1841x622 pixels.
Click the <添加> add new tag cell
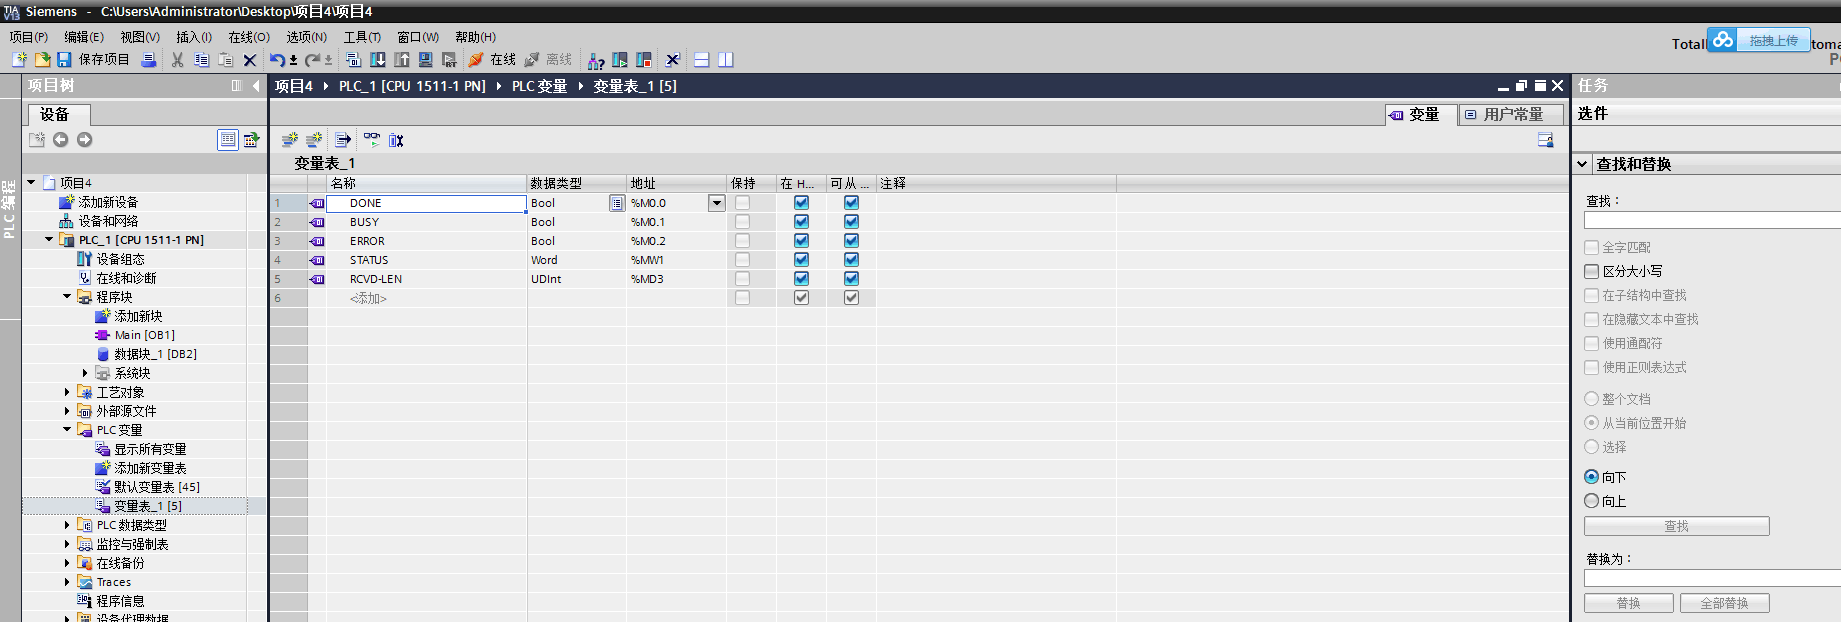(427, 298)
